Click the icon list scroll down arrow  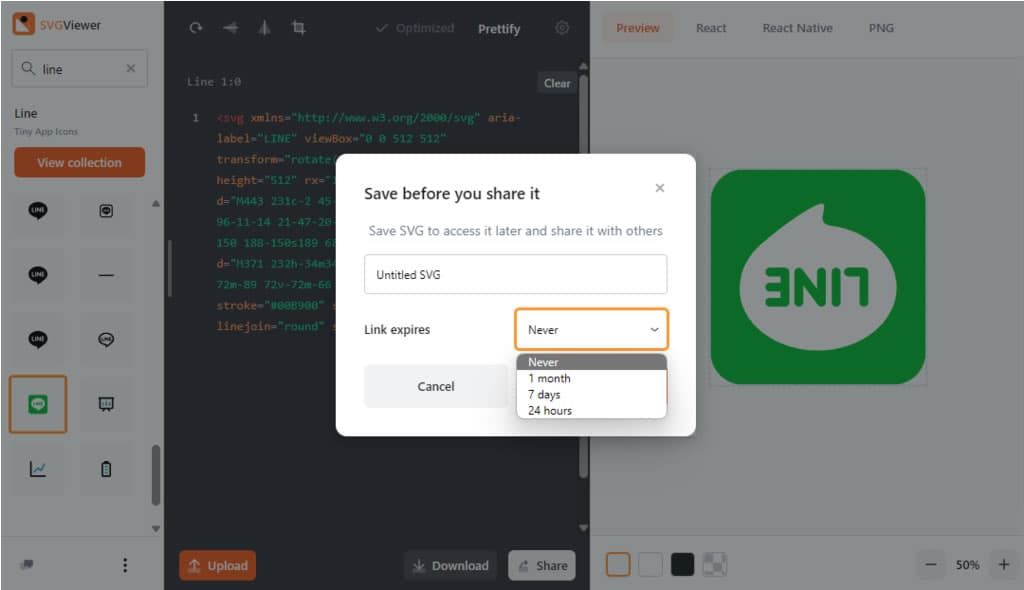(155, 528)
